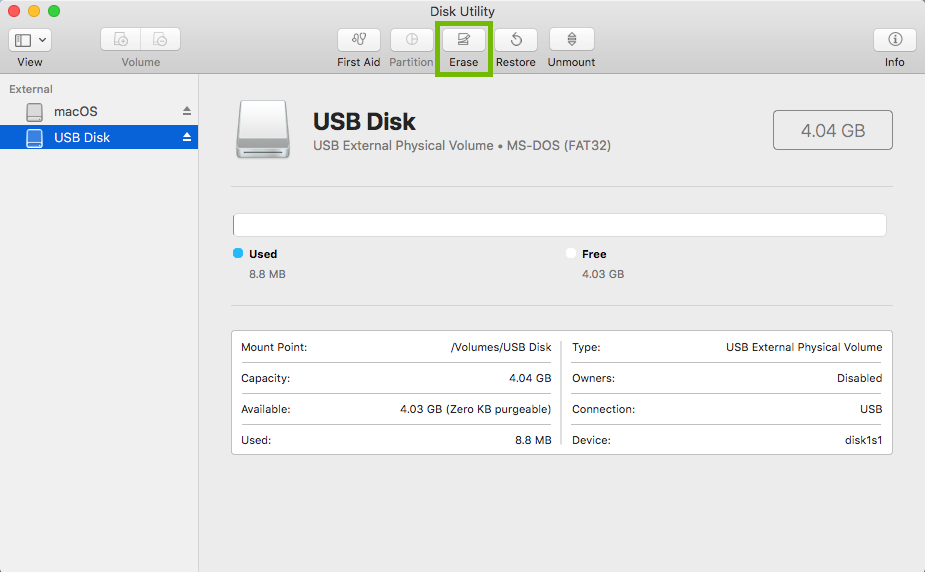925x572 pixels.
Task: Click the Restore toolbar icon
Action: [516, 40]
